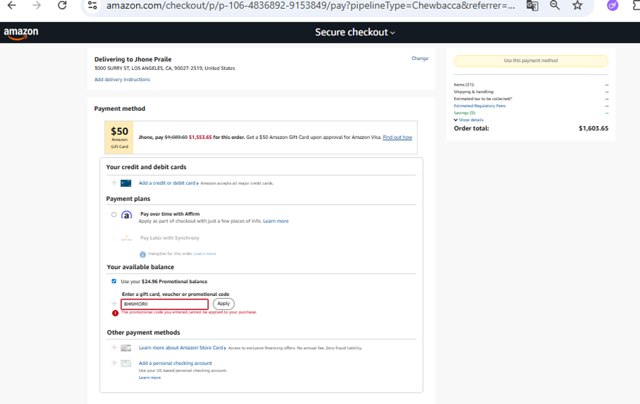Screen dimensions: 640x404
Task: Click the red promotional code error message
Action: click(189, 313)
